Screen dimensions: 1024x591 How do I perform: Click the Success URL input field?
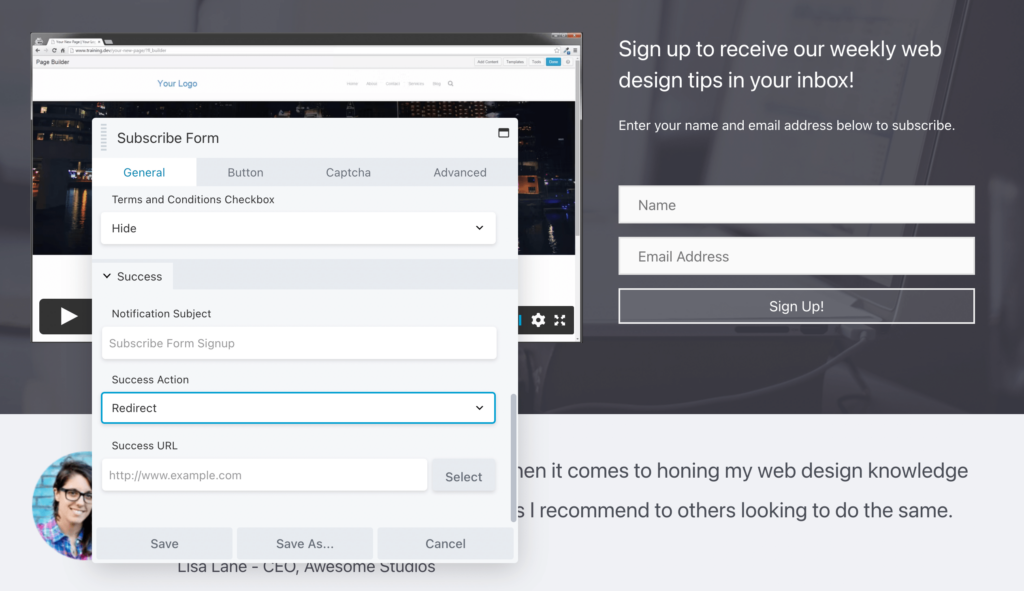click(x=264, y=475)
